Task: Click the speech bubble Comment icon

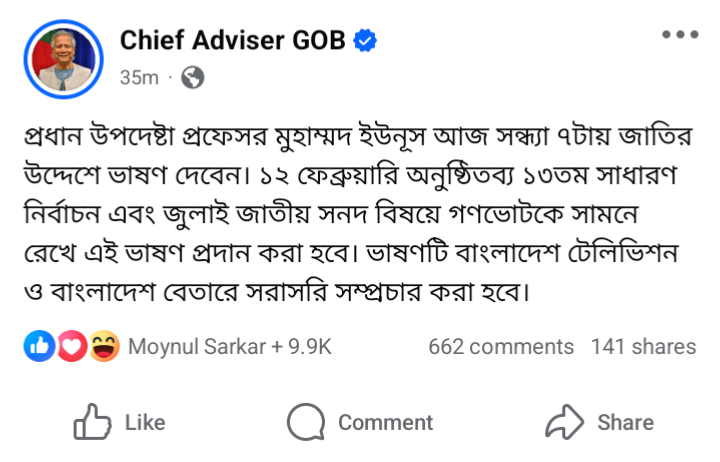Action: [305, 422]
